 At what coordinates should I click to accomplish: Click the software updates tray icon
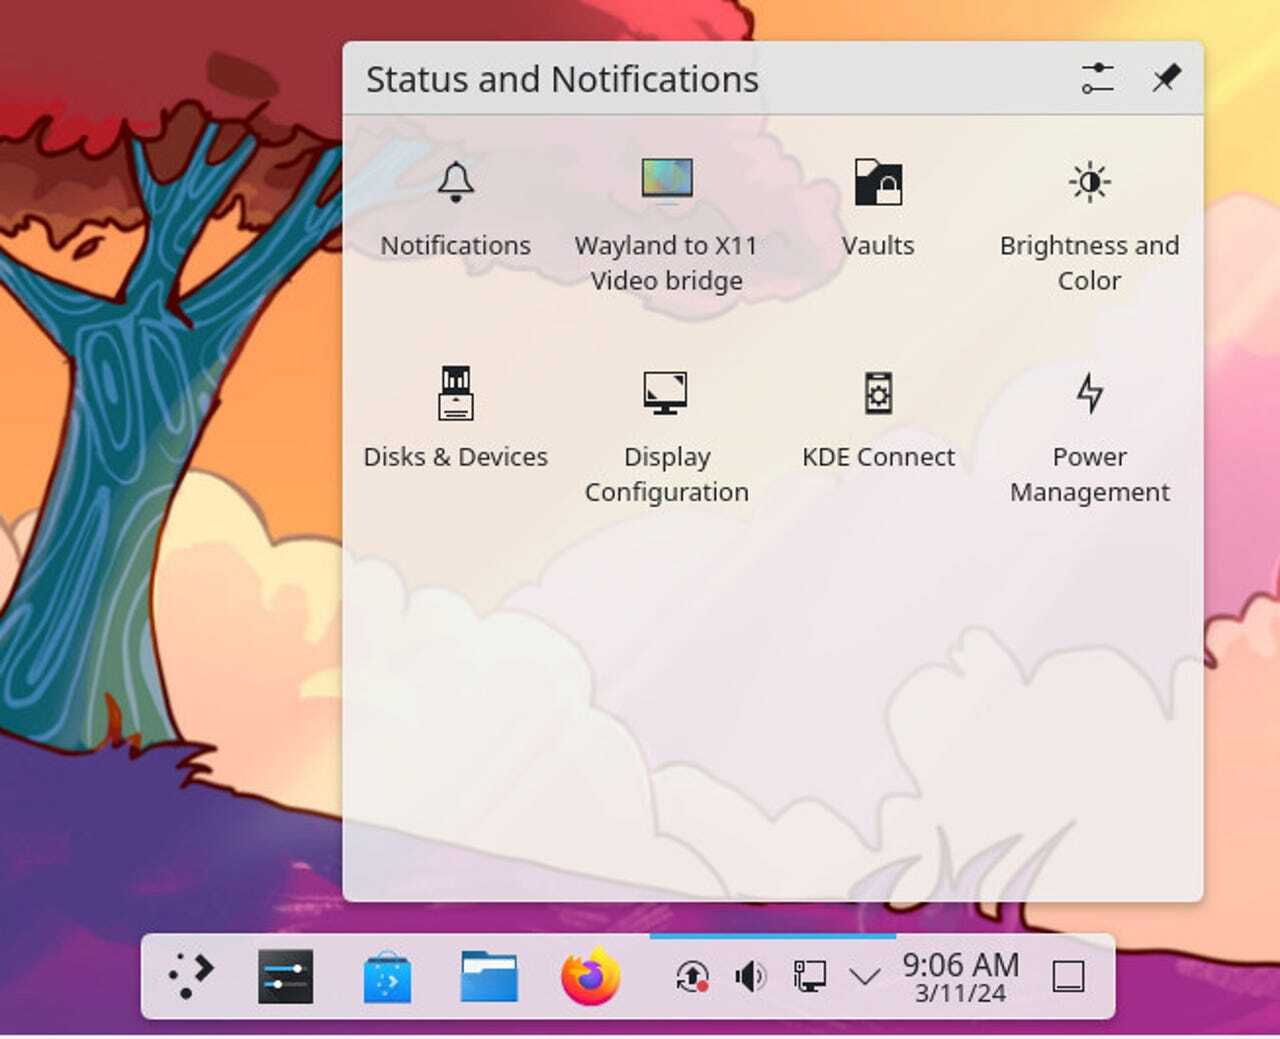(692, 976)
